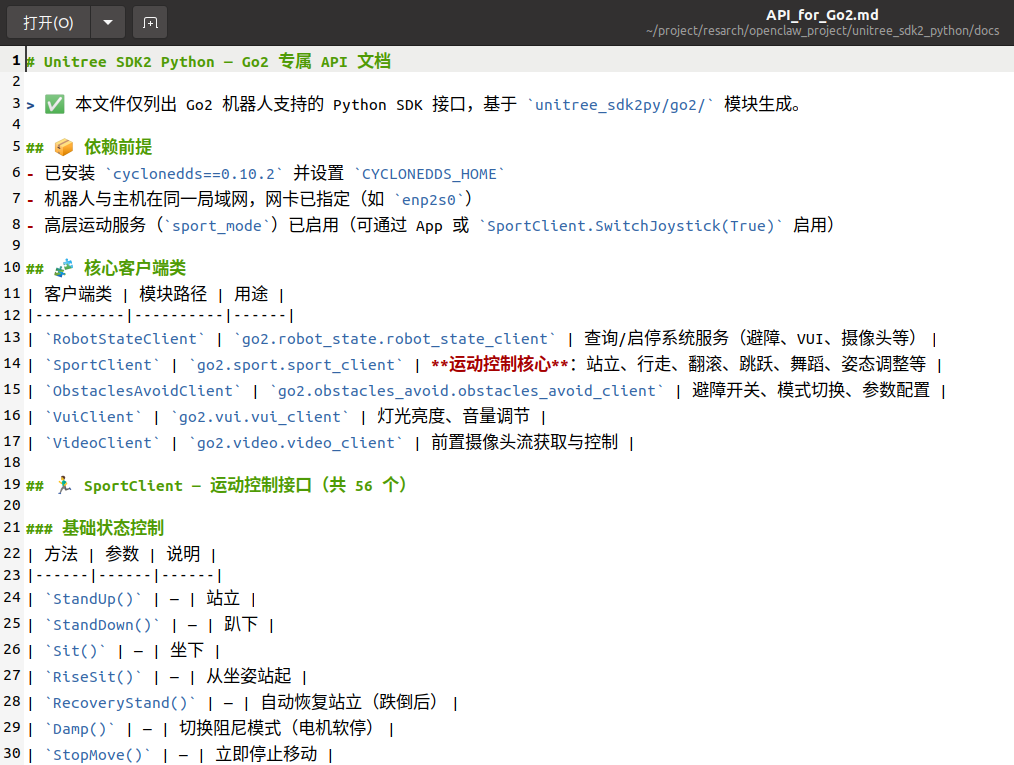Screen dimensions: 1014x765
Task: Create a new document with toolbar icon
Action: coord(150,23)
